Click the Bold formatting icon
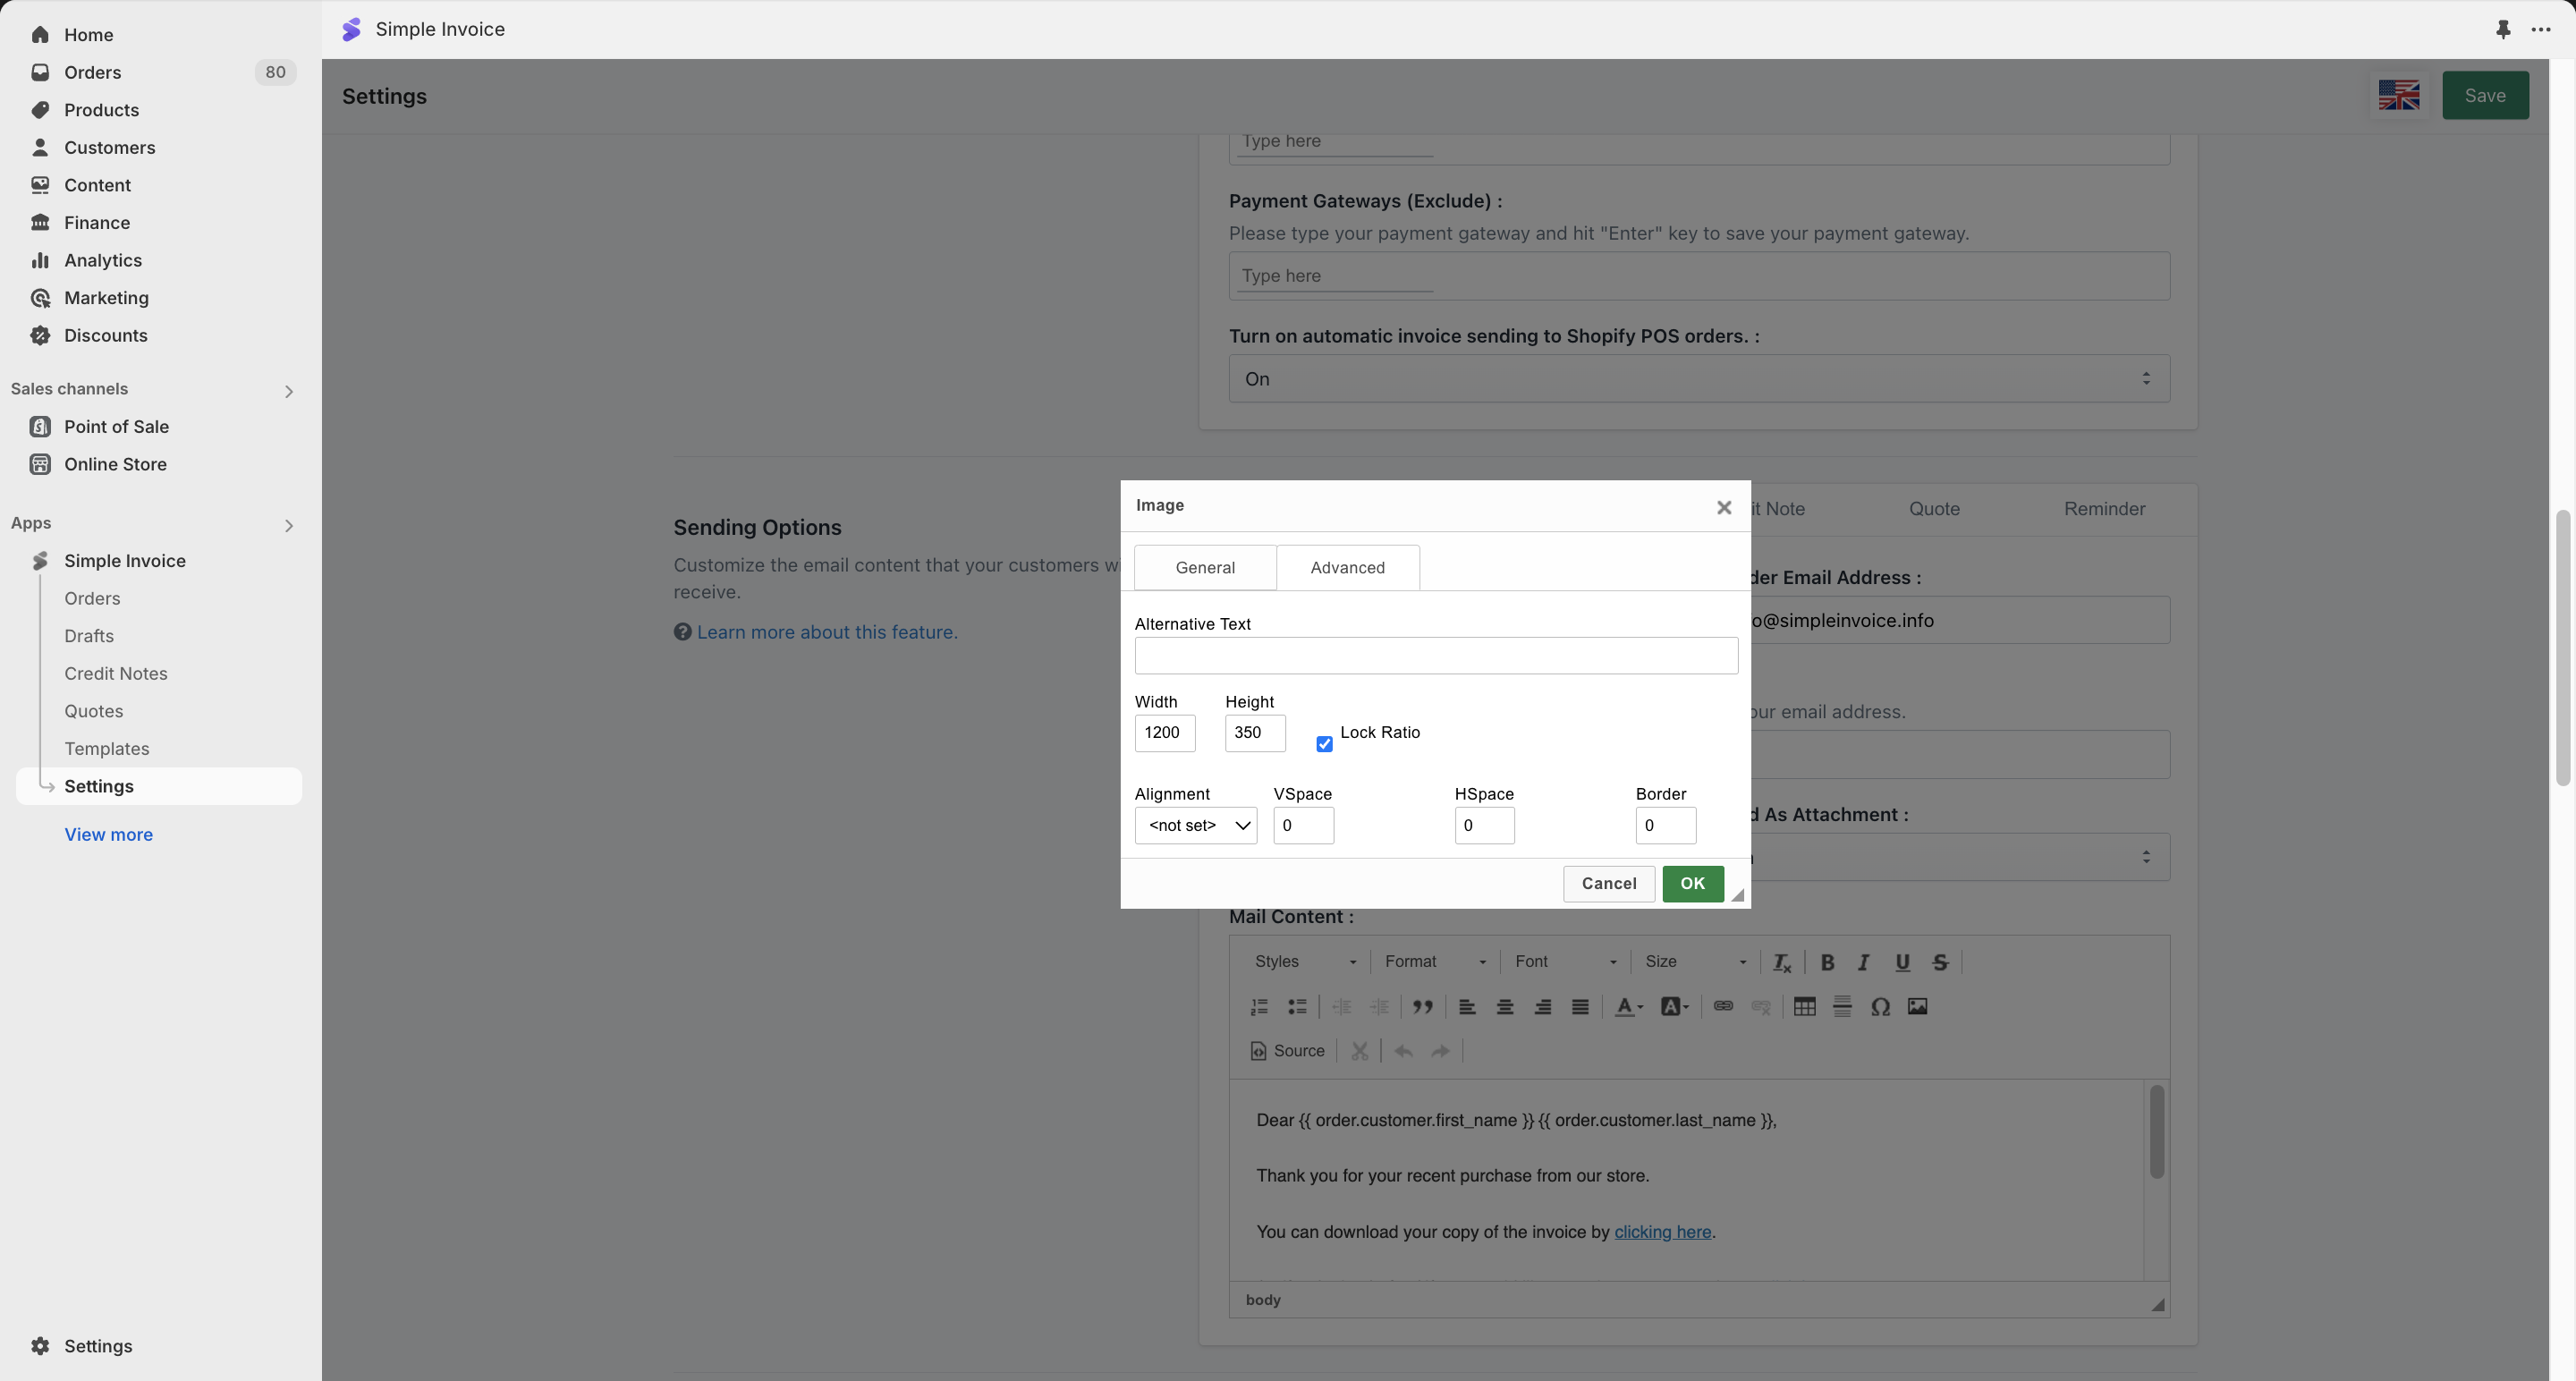Screen dimensions: 2576x1381 click(x=1826, y=962)
